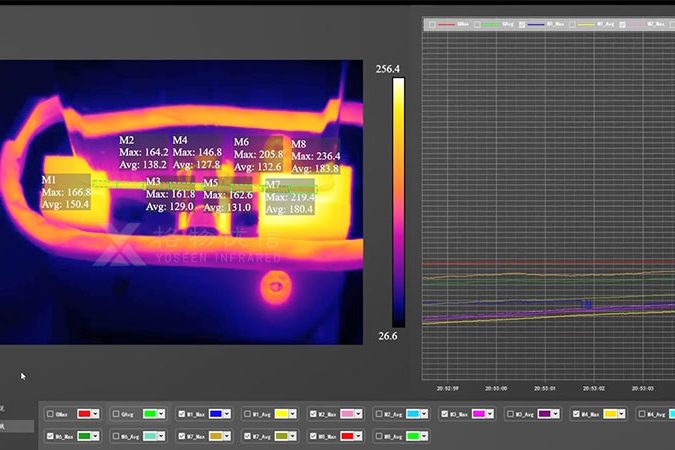Click the temperature color scale bar

(398, 202)
